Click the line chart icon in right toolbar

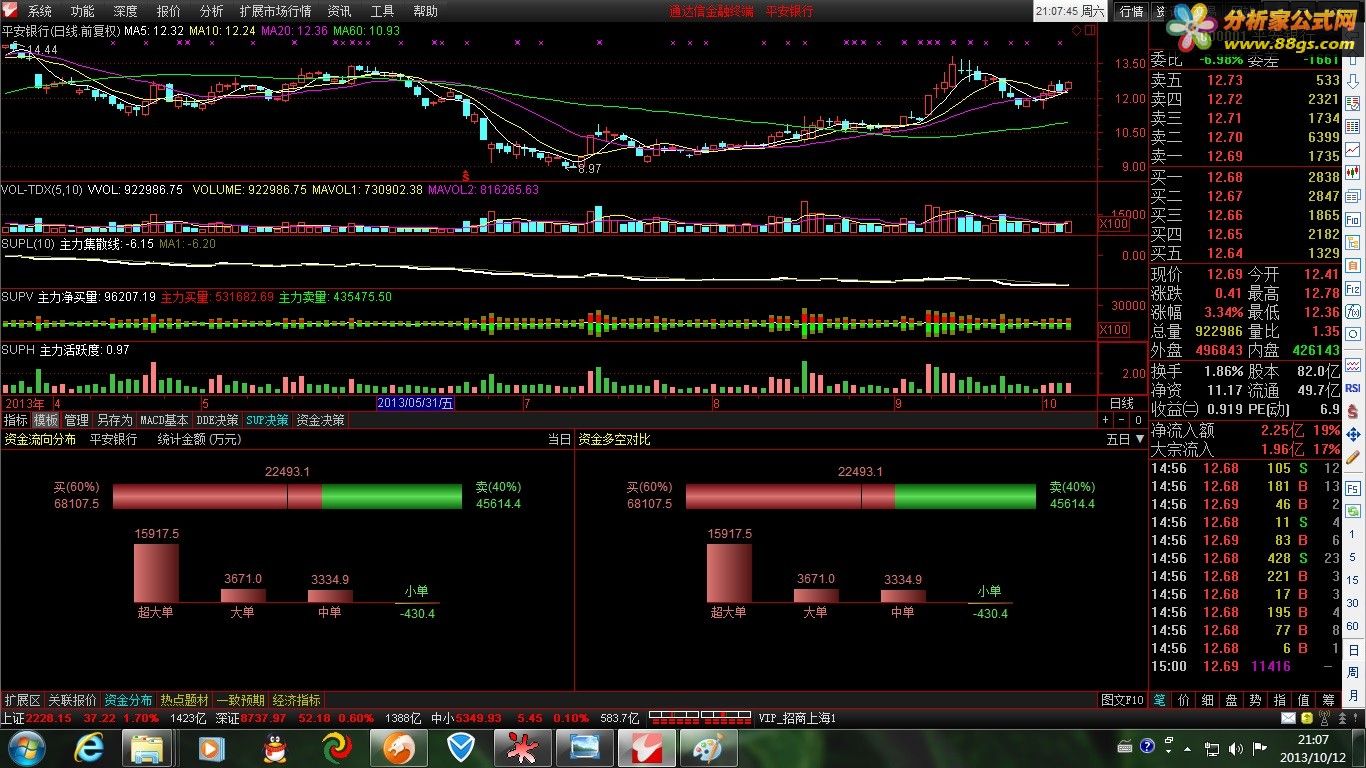click(x=1352, y=150)
